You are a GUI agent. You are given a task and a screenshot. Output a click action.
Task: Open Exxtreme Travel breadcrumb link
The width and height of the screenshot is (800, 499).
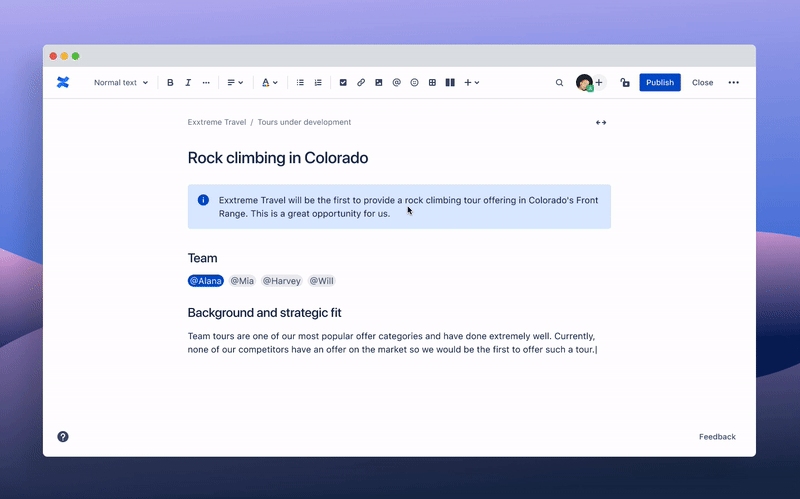pyautogui.click(x=217, y=122)
